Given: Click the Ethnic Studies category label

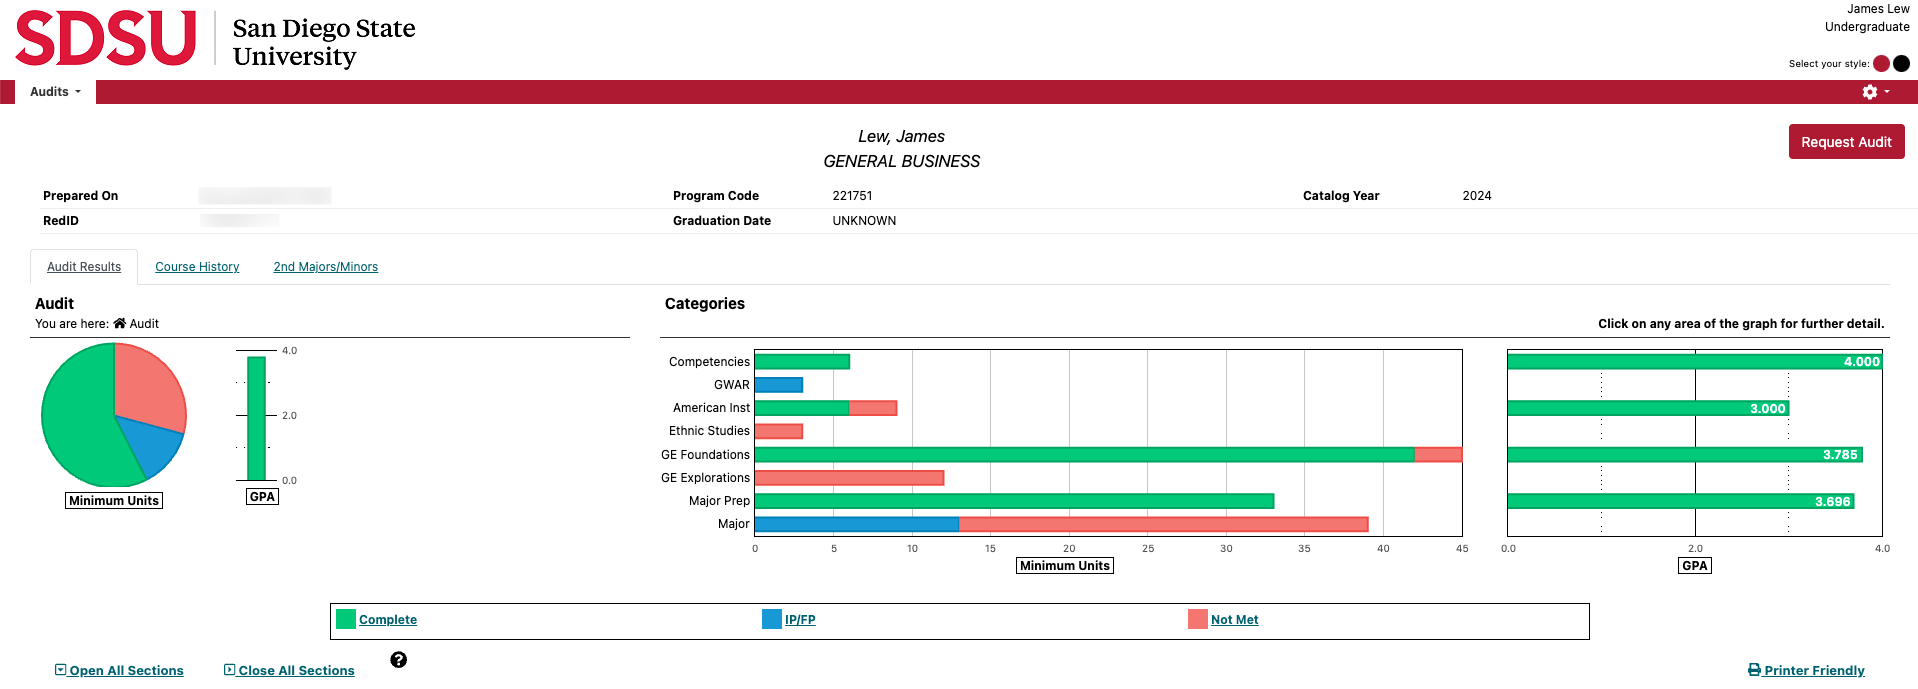Looking at the screenshot, I should (709, 431).
